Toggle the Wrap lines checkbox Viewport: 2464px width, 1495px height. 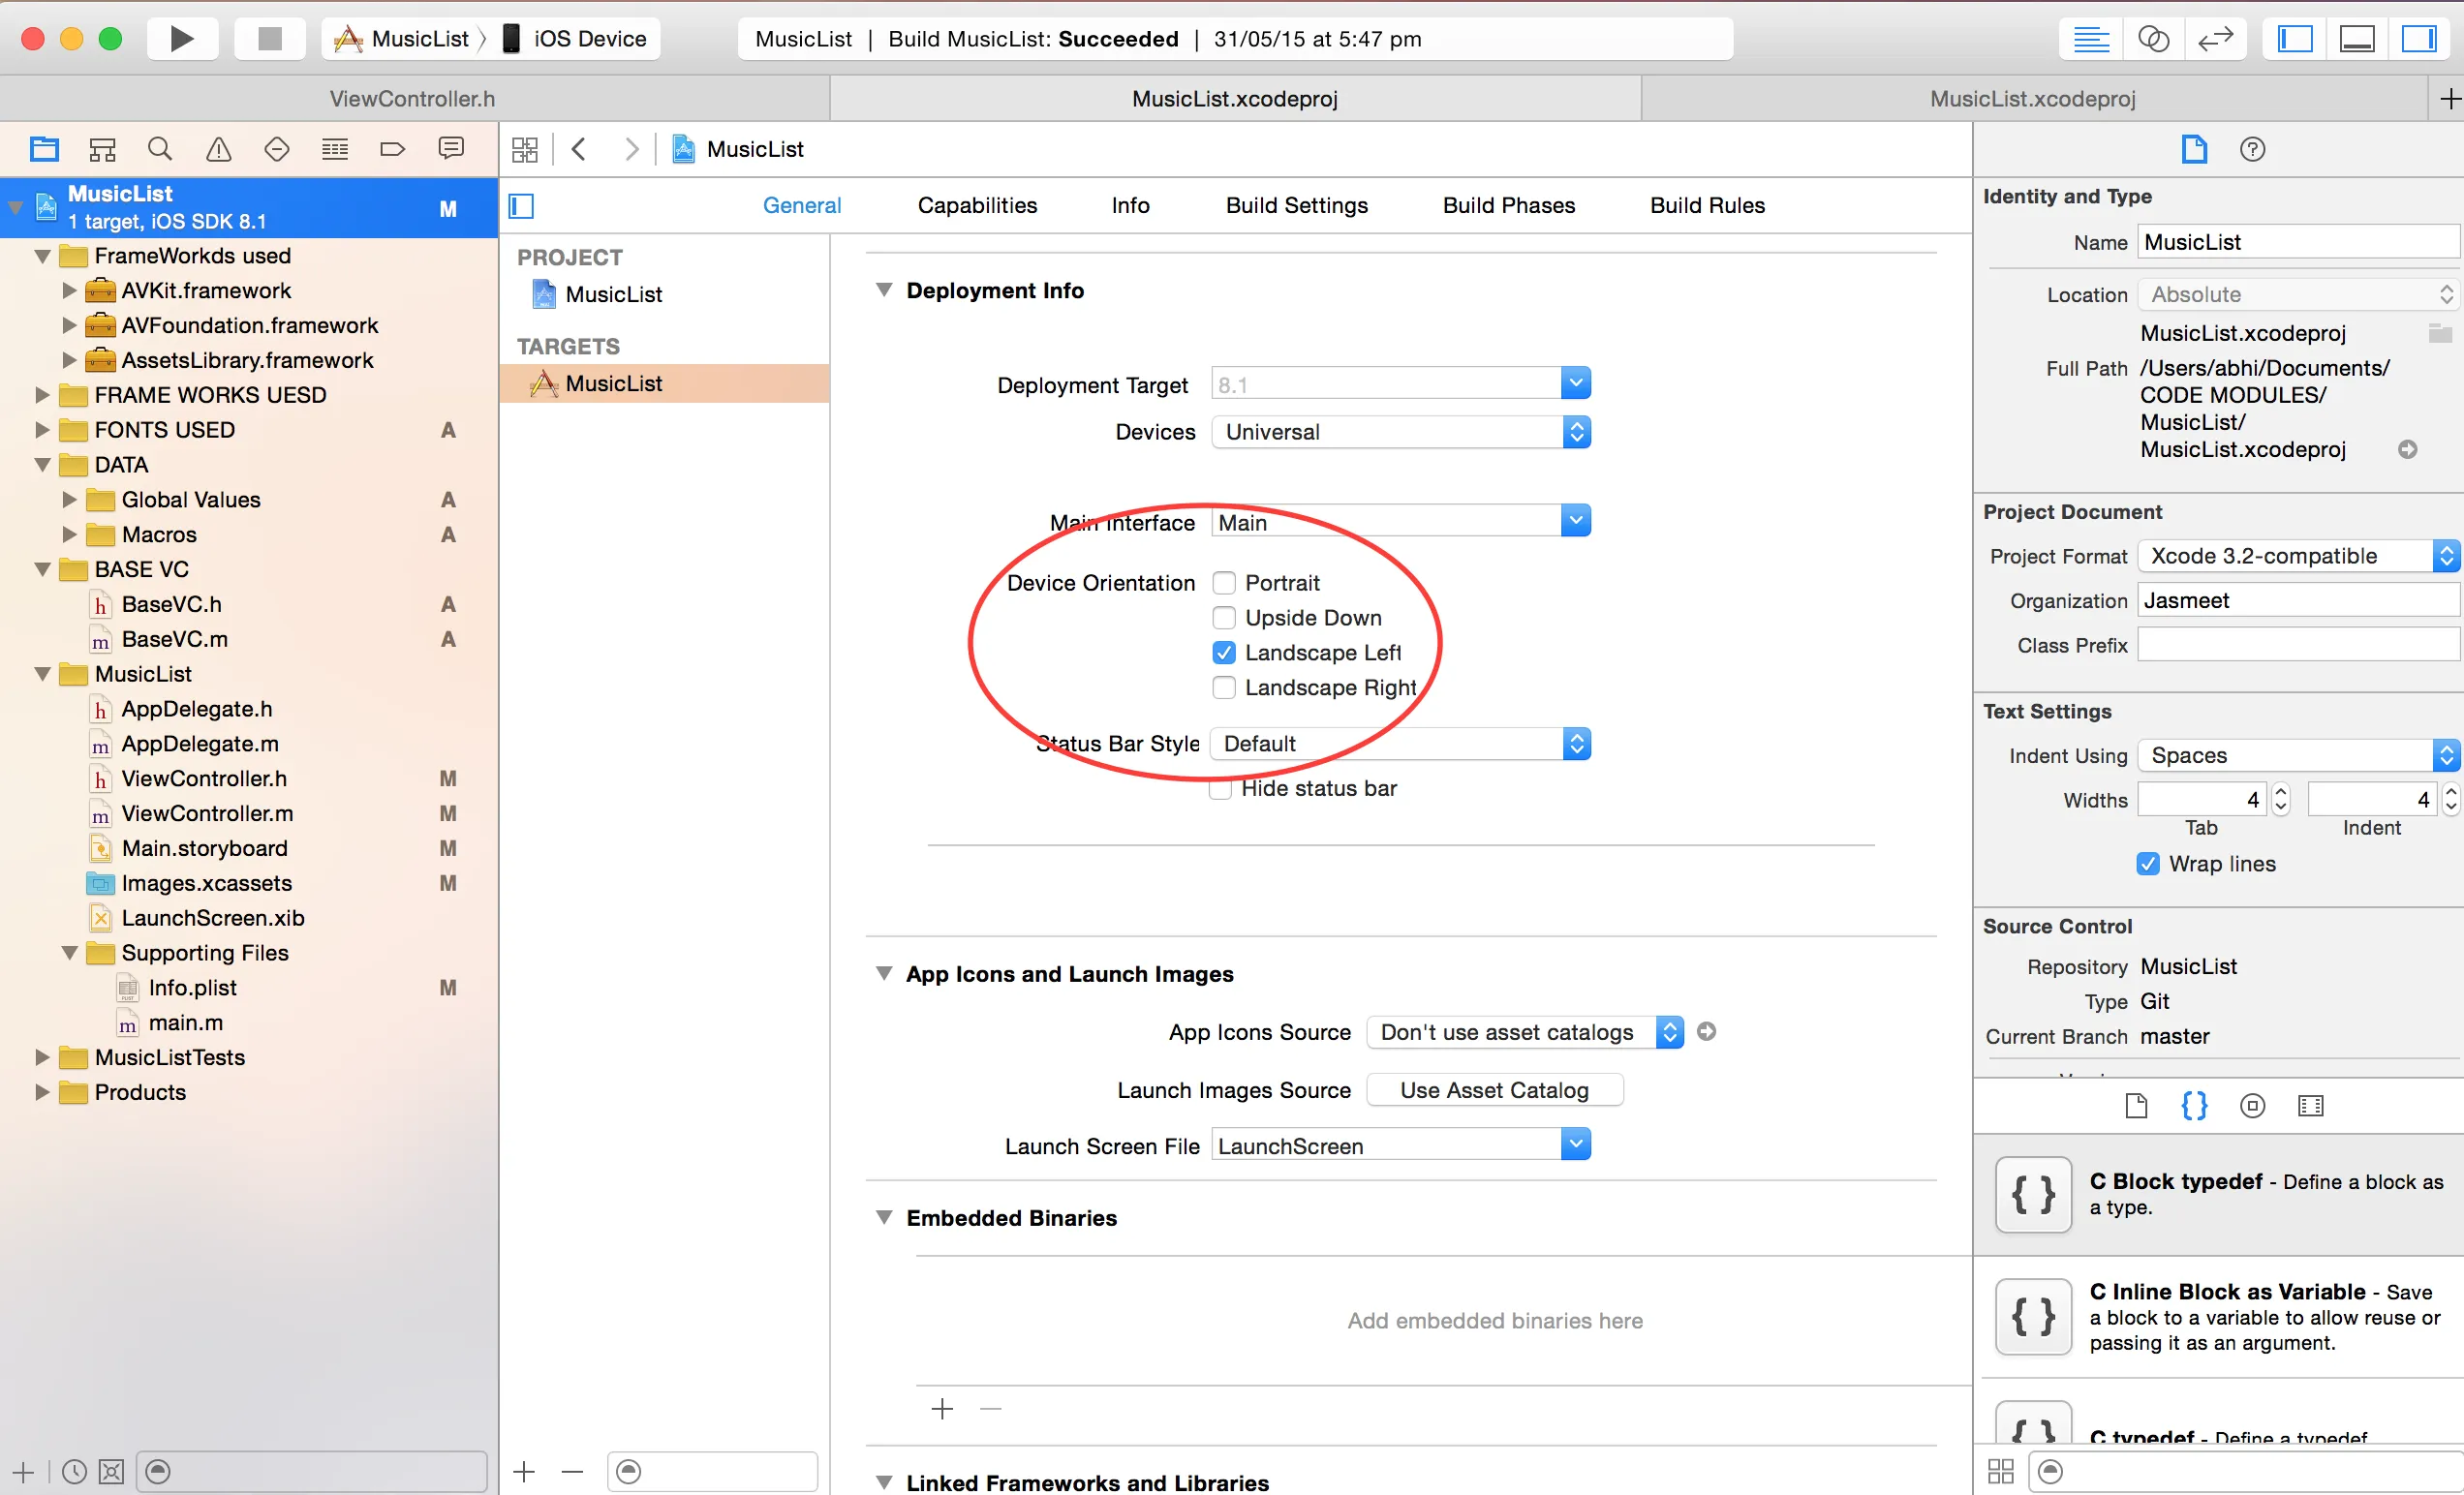point(2148,864)
